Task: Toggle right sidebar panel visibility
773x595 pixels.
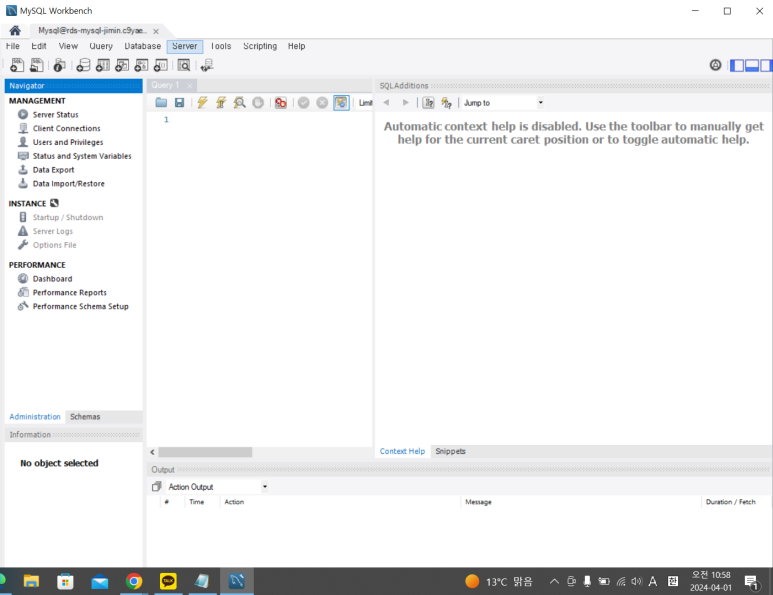Action: [766, 65]
